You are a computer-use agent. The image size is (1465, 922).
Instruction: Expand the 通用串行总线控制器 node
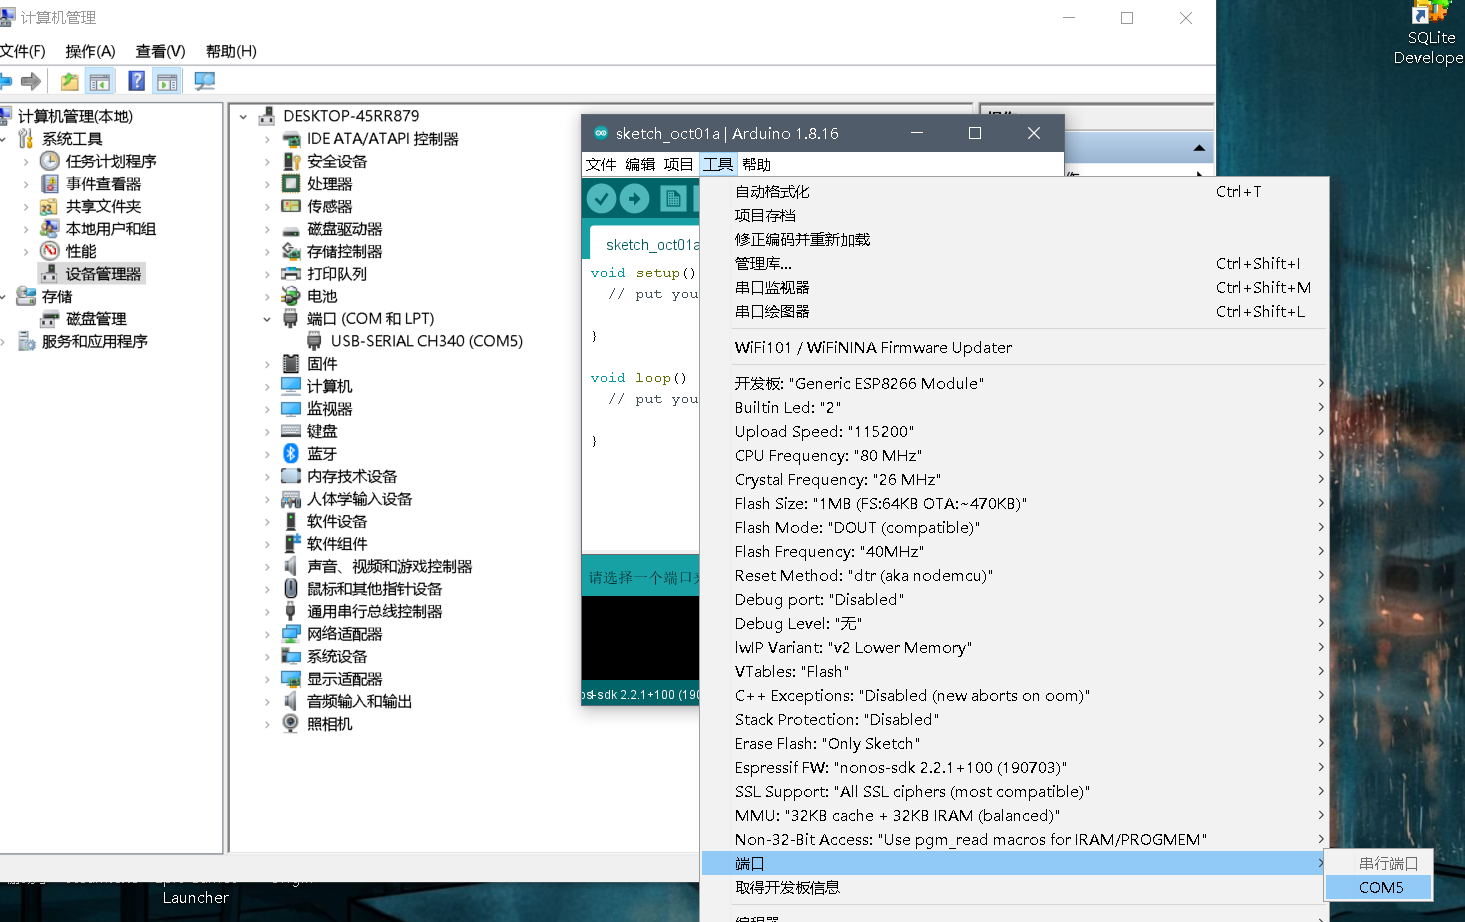(267, 611)
